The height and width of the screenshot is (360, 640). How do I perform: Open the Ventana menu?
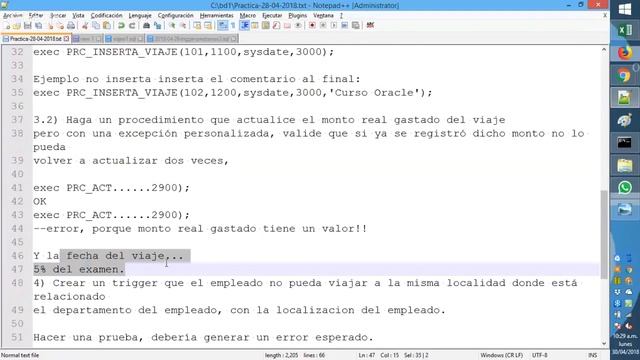pyautogui.click(x=323, y=16)
